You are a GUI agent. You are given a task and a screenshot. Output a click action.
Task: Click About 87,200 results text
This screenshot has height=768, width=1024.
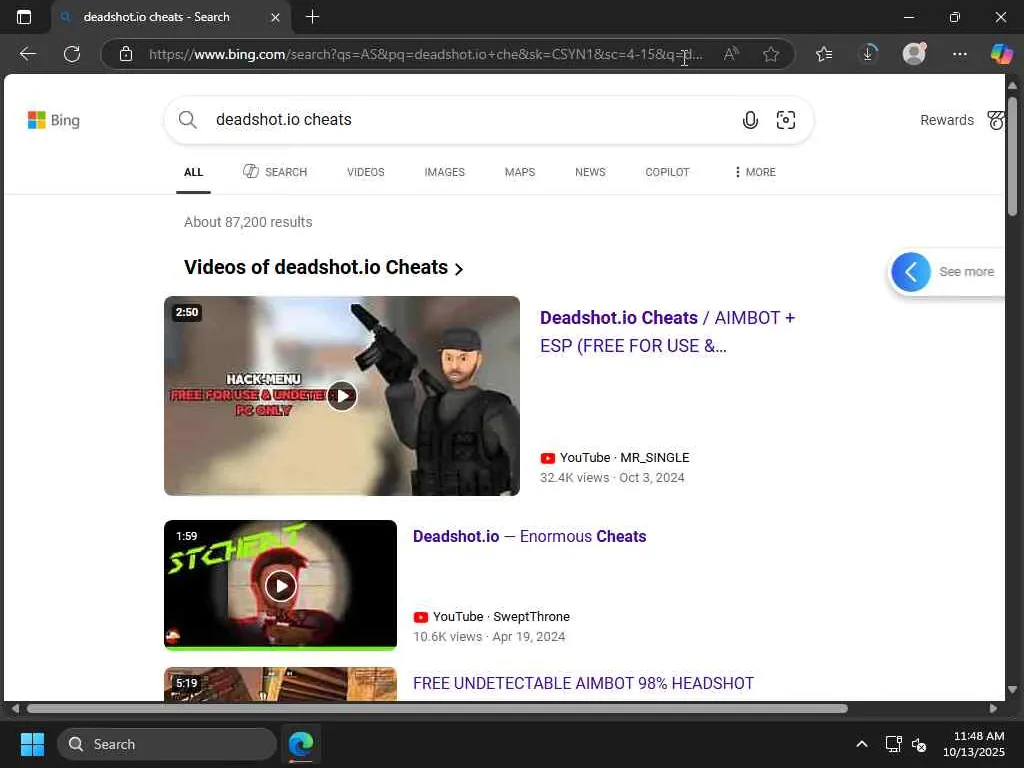(248, 222)
